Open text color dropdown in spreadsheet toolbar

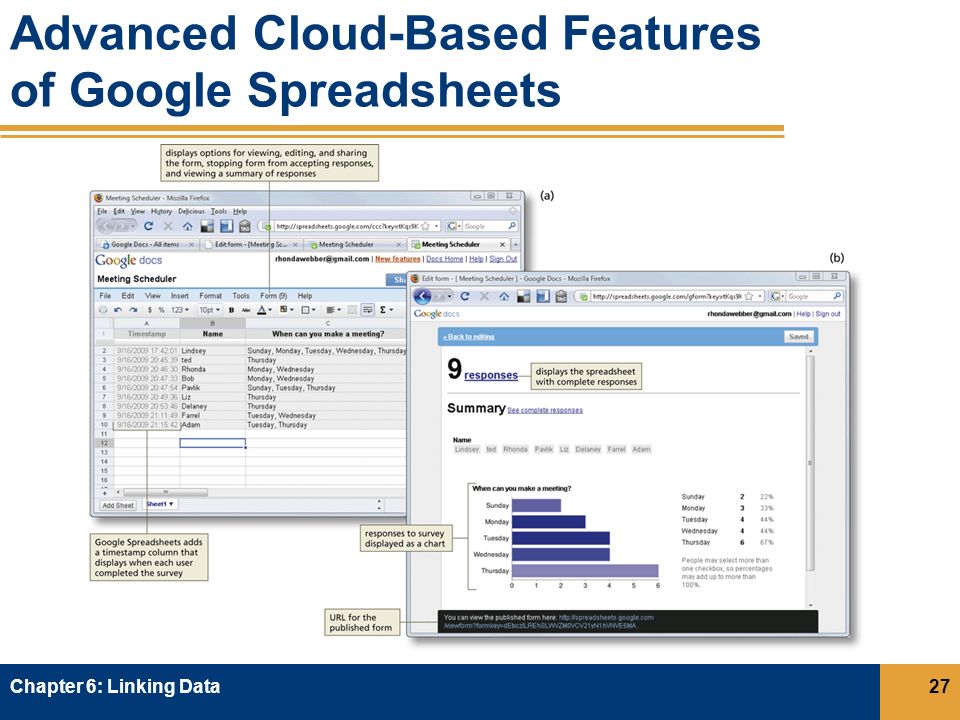pos(264,310)
